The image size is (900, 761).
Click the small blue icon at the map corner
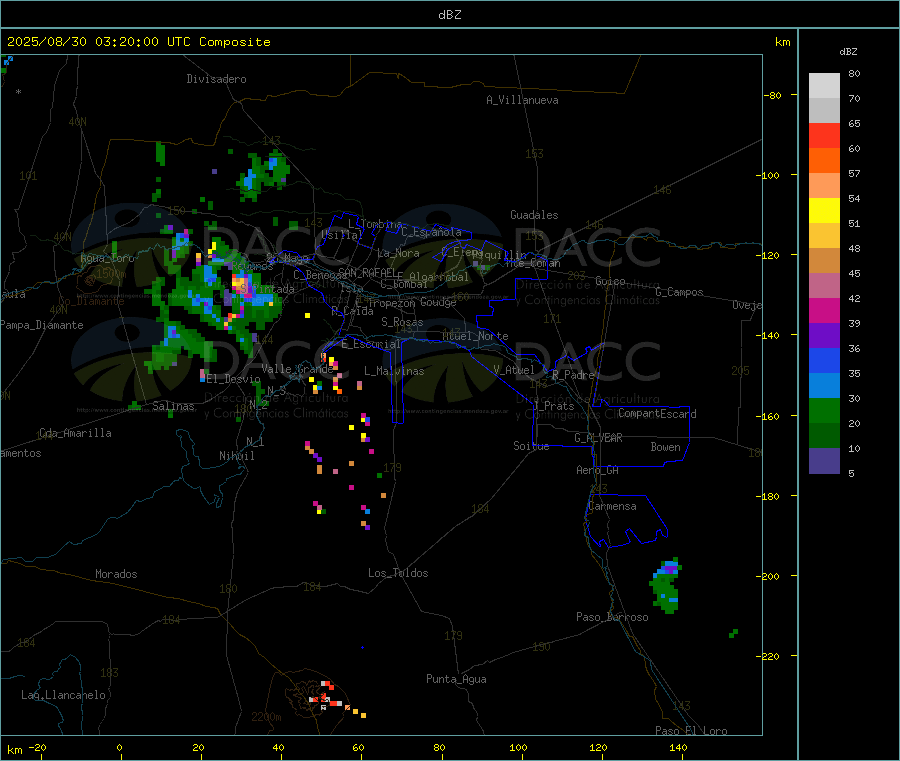(8, 60)
